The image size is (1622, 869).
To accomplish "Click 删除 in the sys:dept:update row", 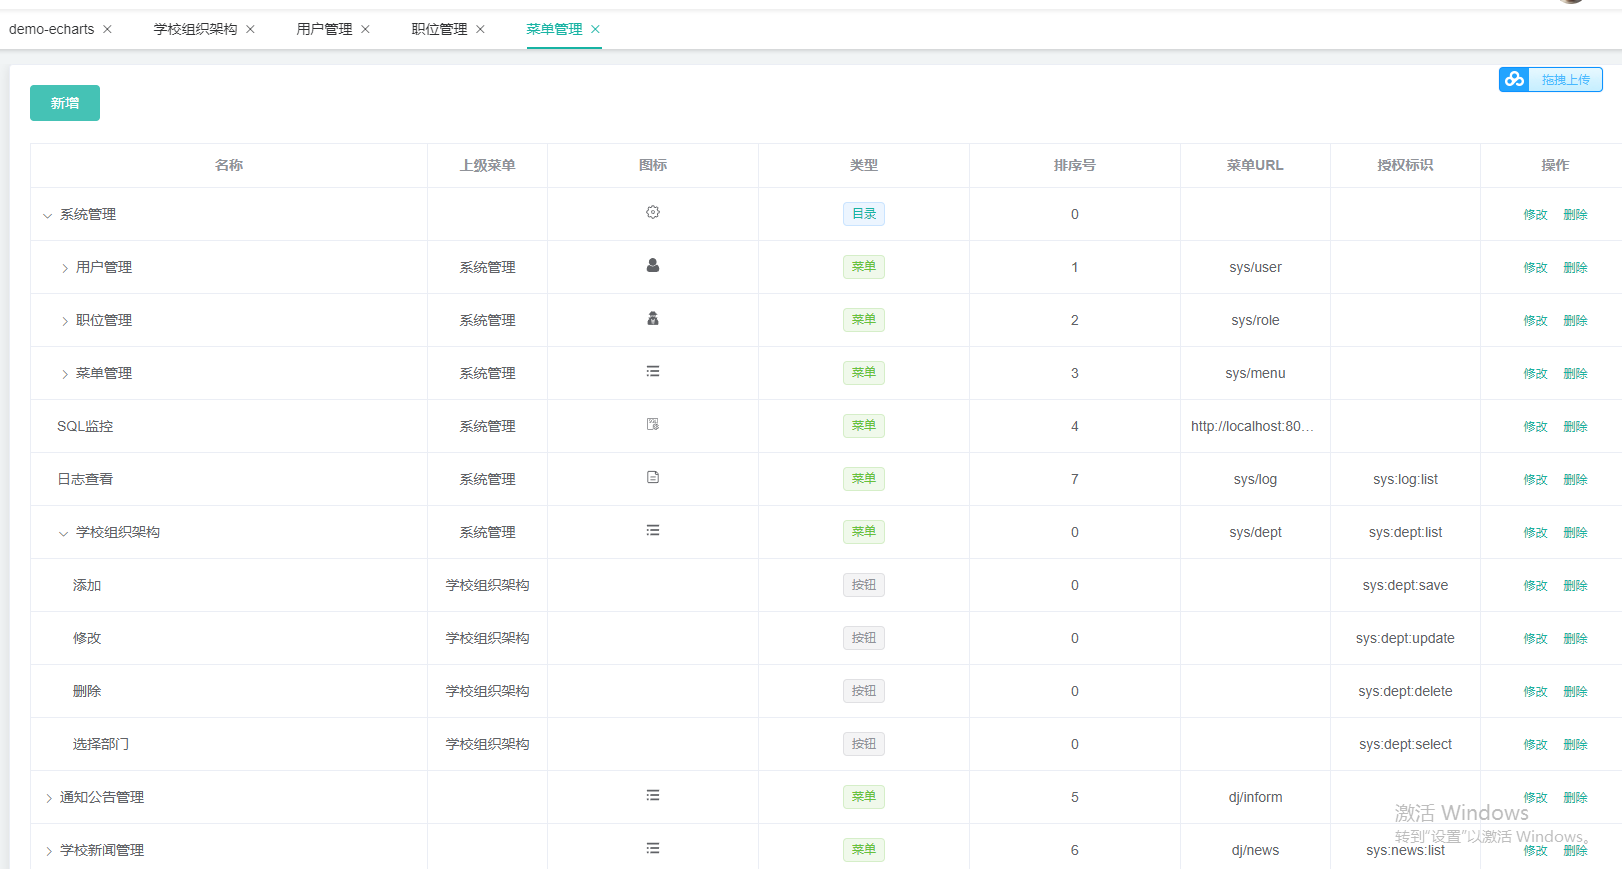I will (x=1575, y=639).
